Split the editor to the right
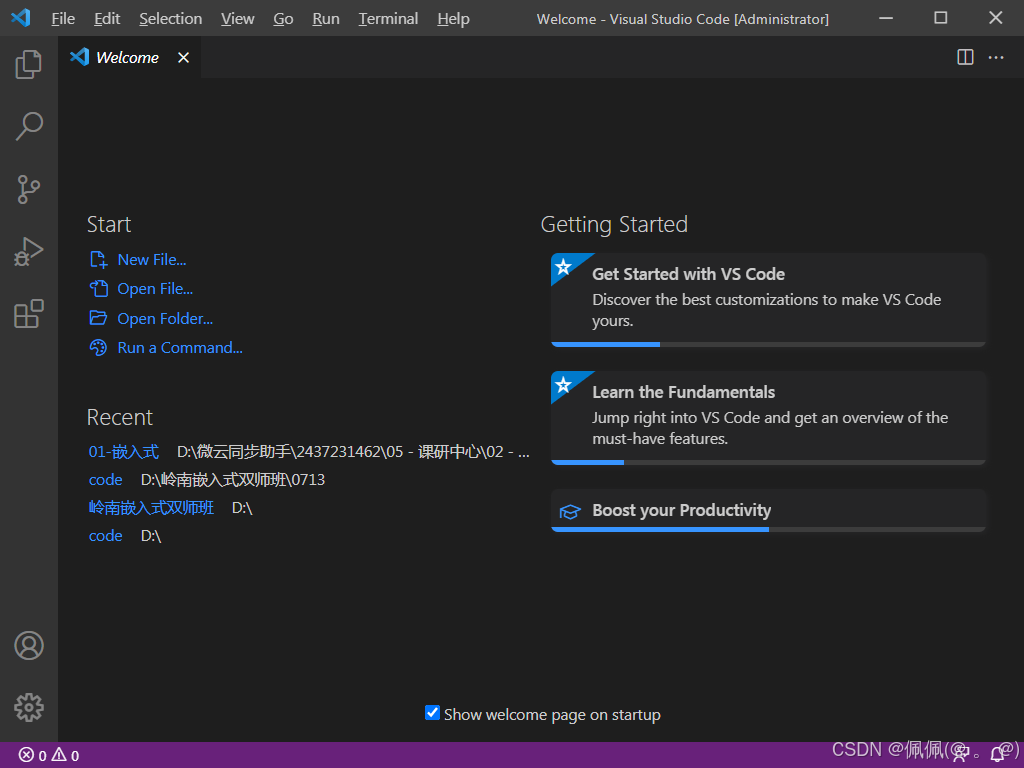1024x768 pixels. [965, 57]
